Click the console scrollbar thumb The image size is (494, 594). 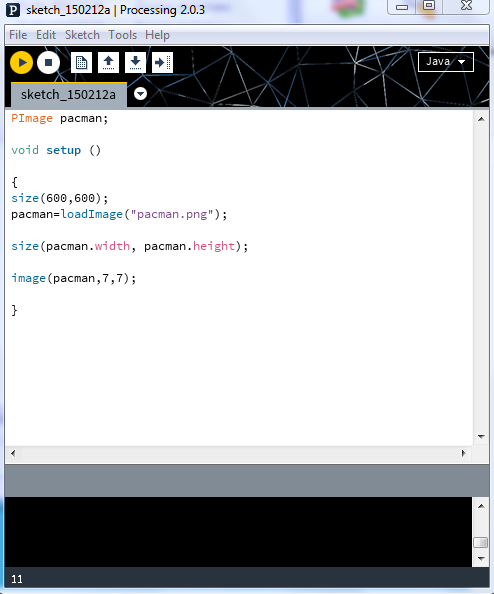[x=481, y=542]
